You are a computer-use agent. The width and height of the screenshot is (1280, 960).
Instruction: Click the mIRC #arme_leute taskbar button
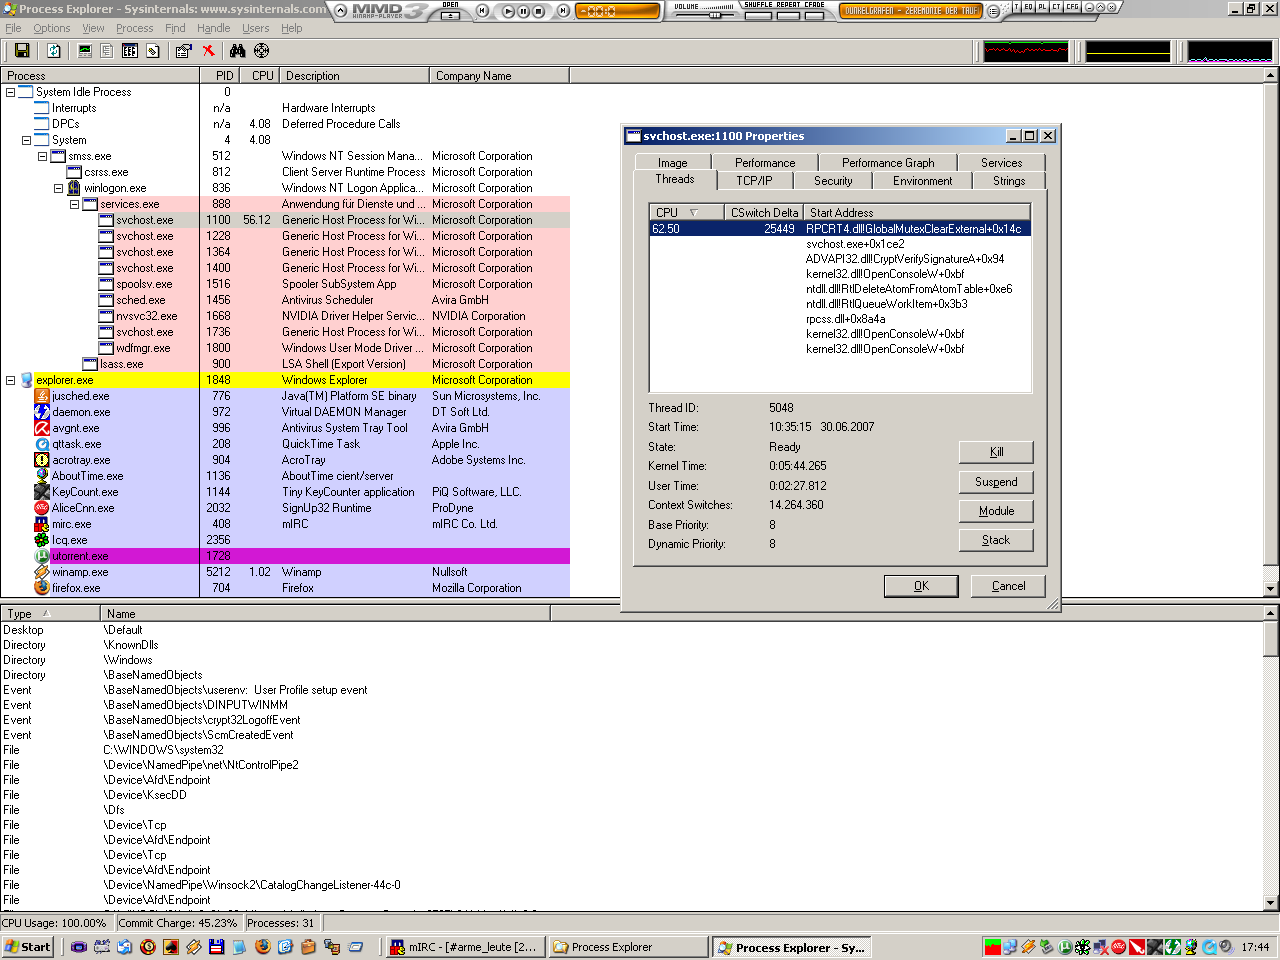(465, 946)
